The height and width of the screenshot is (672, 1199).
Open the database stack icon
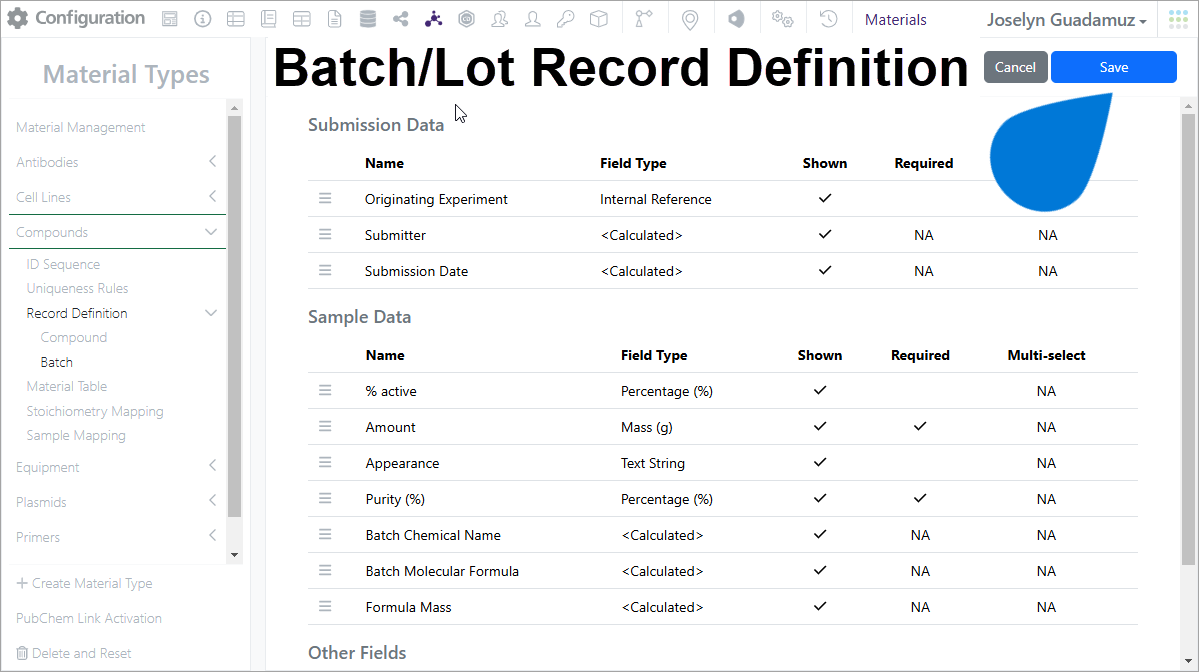coord(368,19)
